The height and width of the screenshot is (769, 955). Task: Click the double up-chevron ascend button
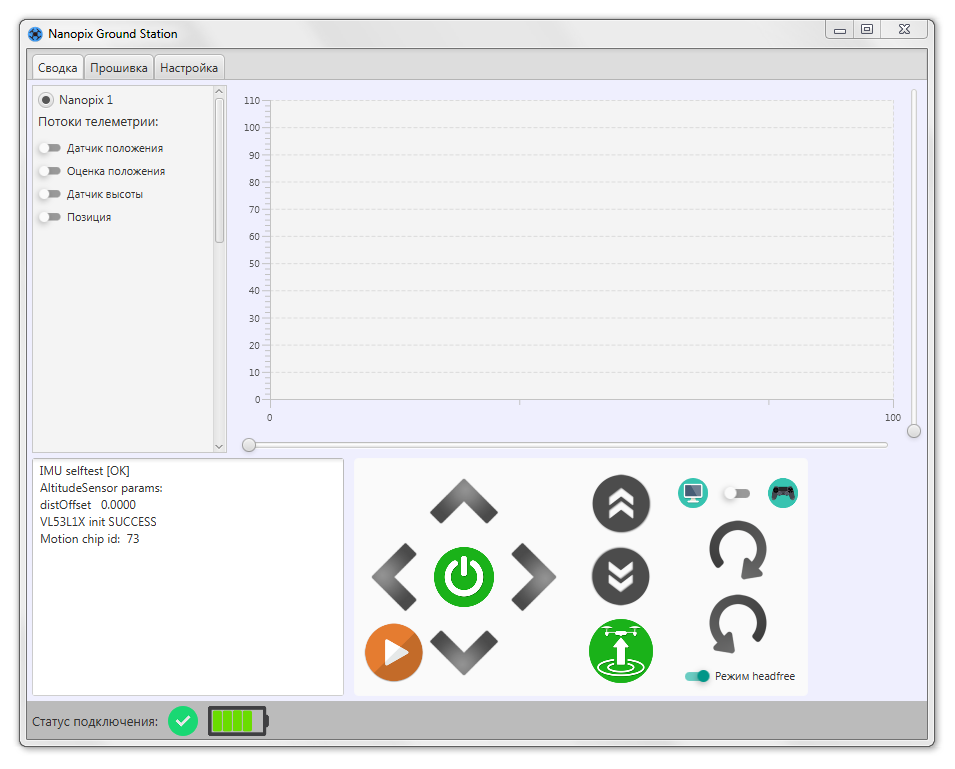pos(621,504)
